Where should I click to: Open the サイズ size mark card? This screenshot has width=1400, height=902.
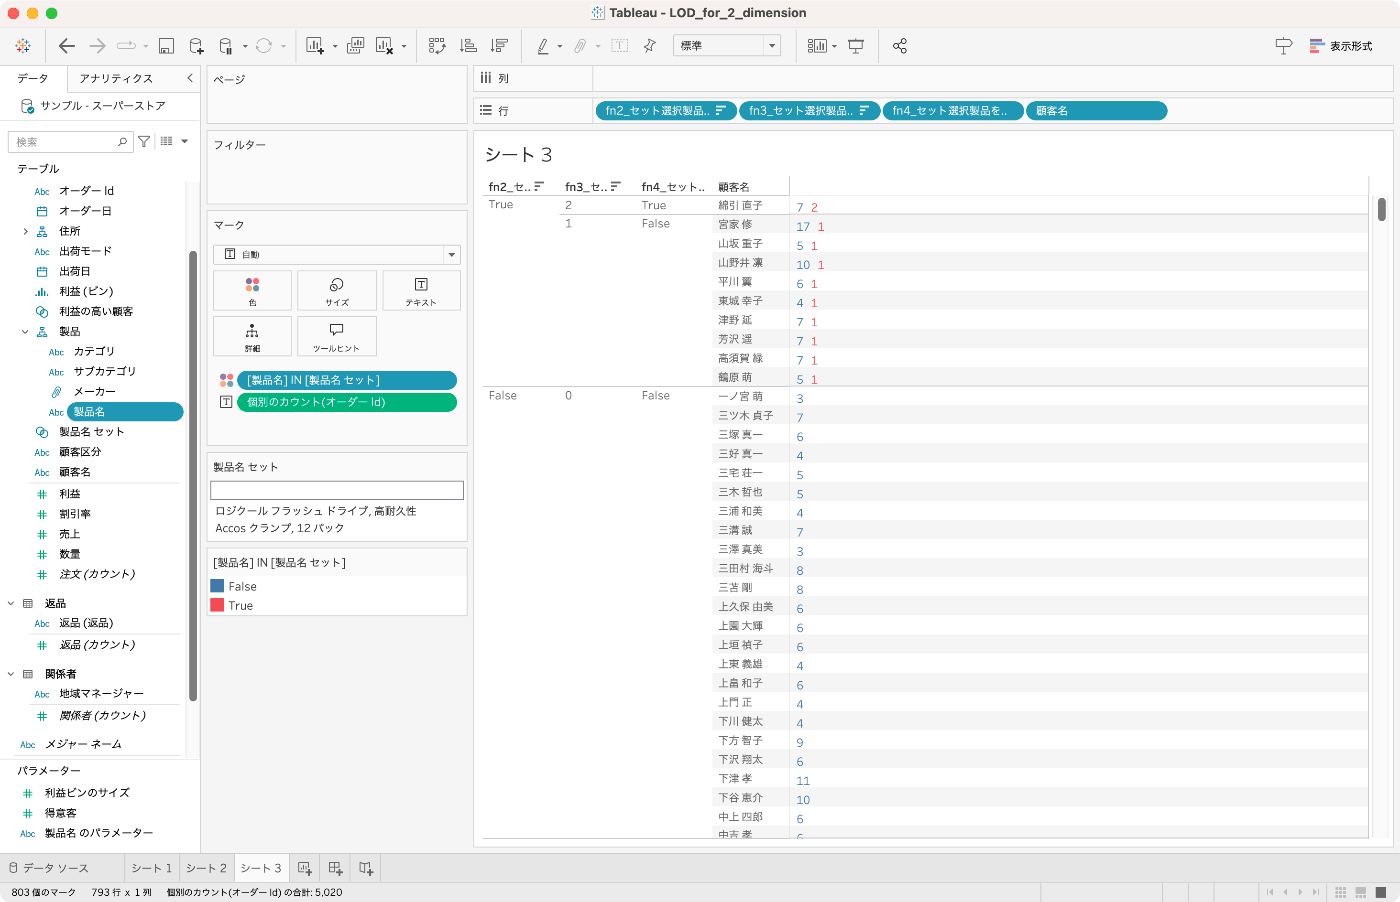pos(337,290)
